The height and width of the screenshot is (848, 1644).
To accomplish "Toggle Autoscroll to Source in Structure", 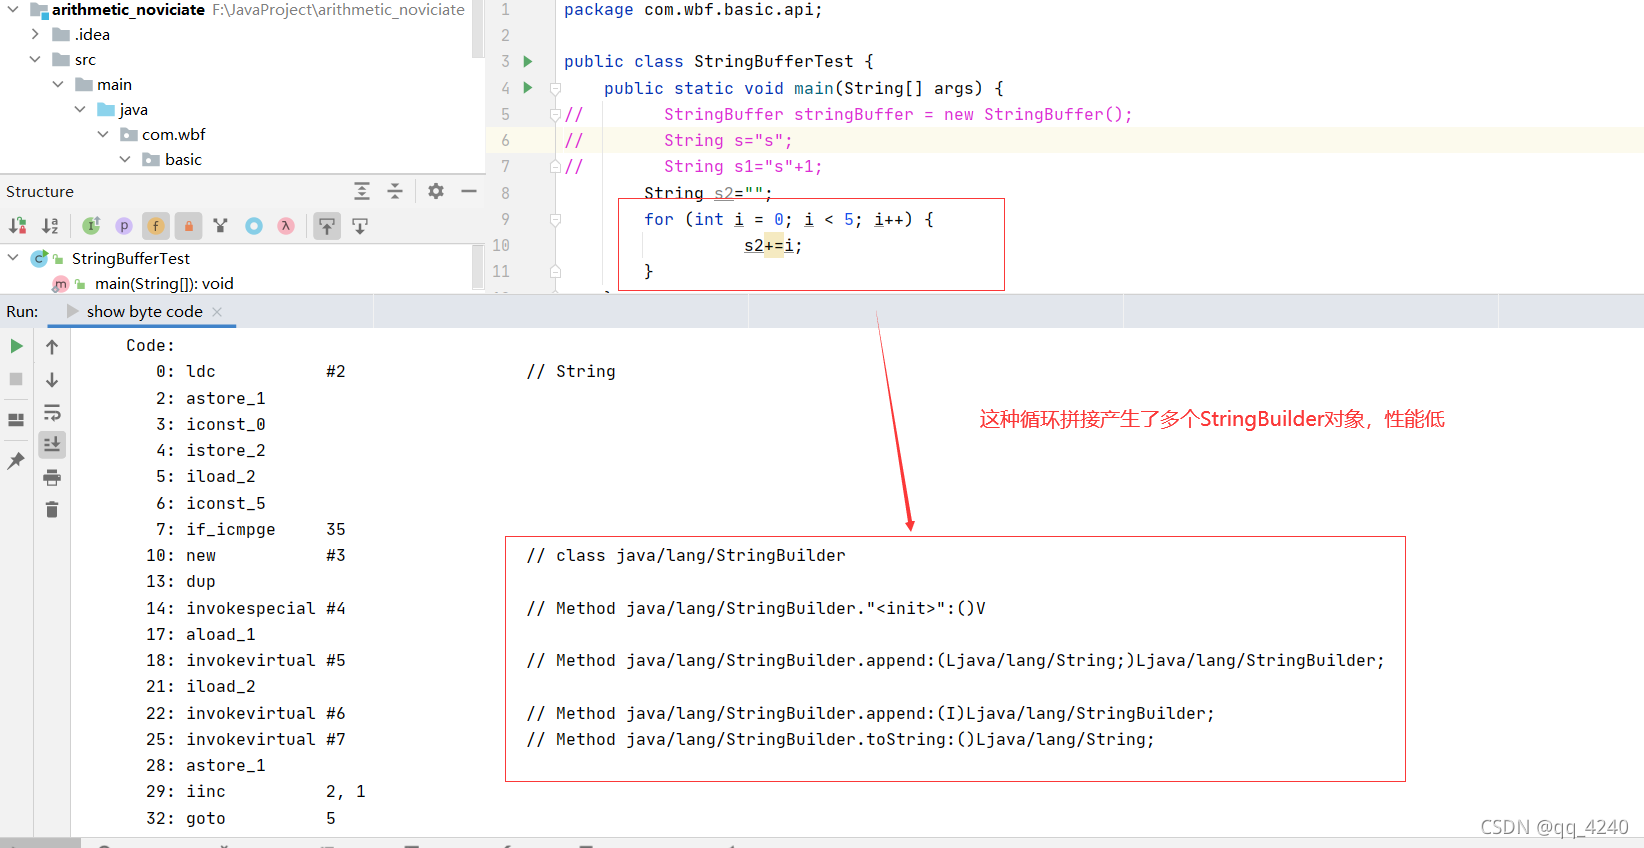I will tap(327, 226).
